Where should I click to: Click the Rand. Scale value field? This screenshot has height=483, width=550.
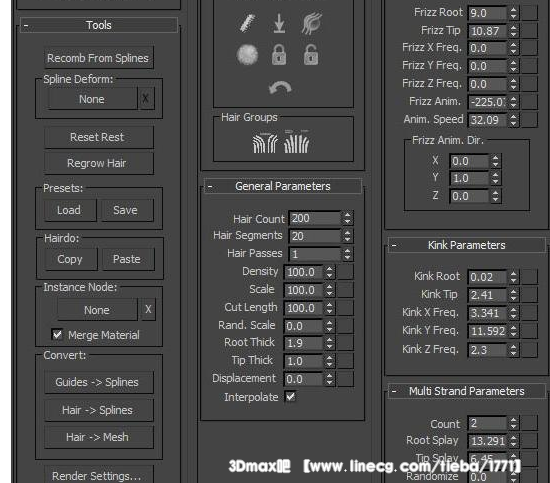coord(303,326)
